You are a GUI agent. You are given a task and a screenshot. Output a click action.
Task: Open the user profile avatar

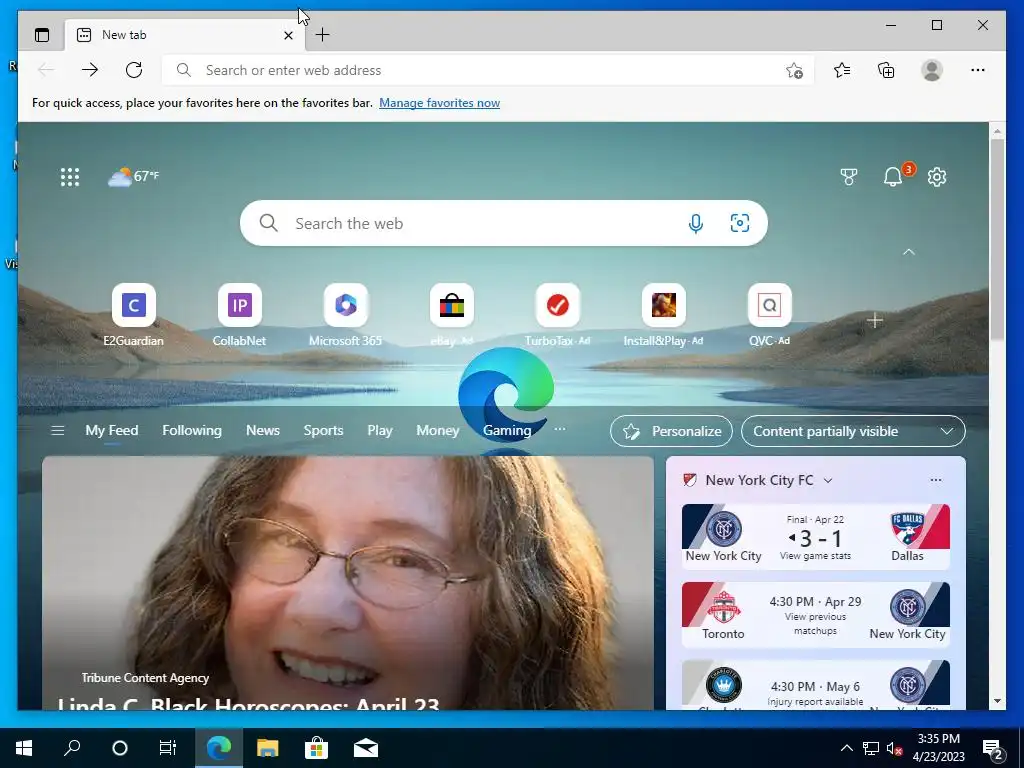pos(932,70)
